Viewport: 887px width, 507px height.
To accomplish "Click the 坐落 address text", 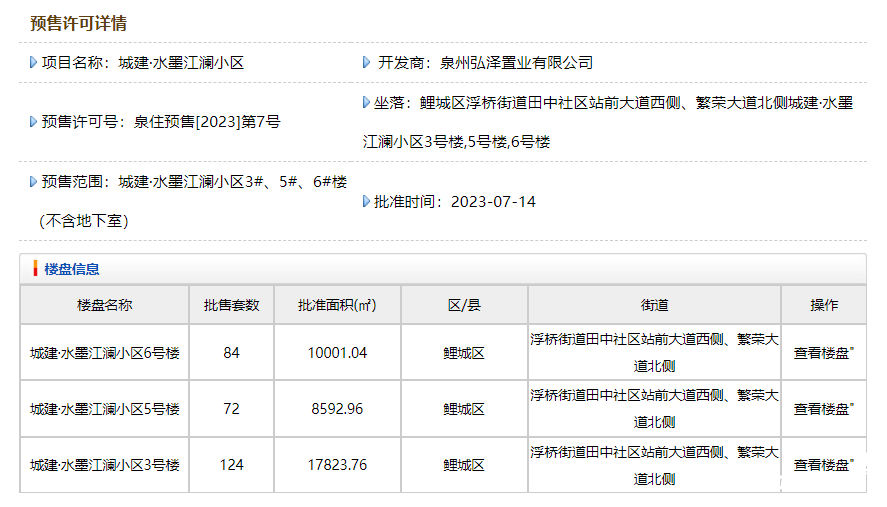I will 608,122.
